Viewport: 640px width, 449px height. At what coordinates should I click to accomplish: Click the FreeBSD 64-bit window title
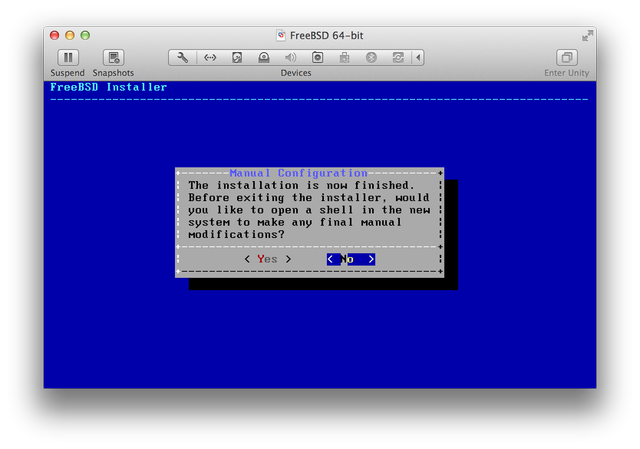point(327,36)
